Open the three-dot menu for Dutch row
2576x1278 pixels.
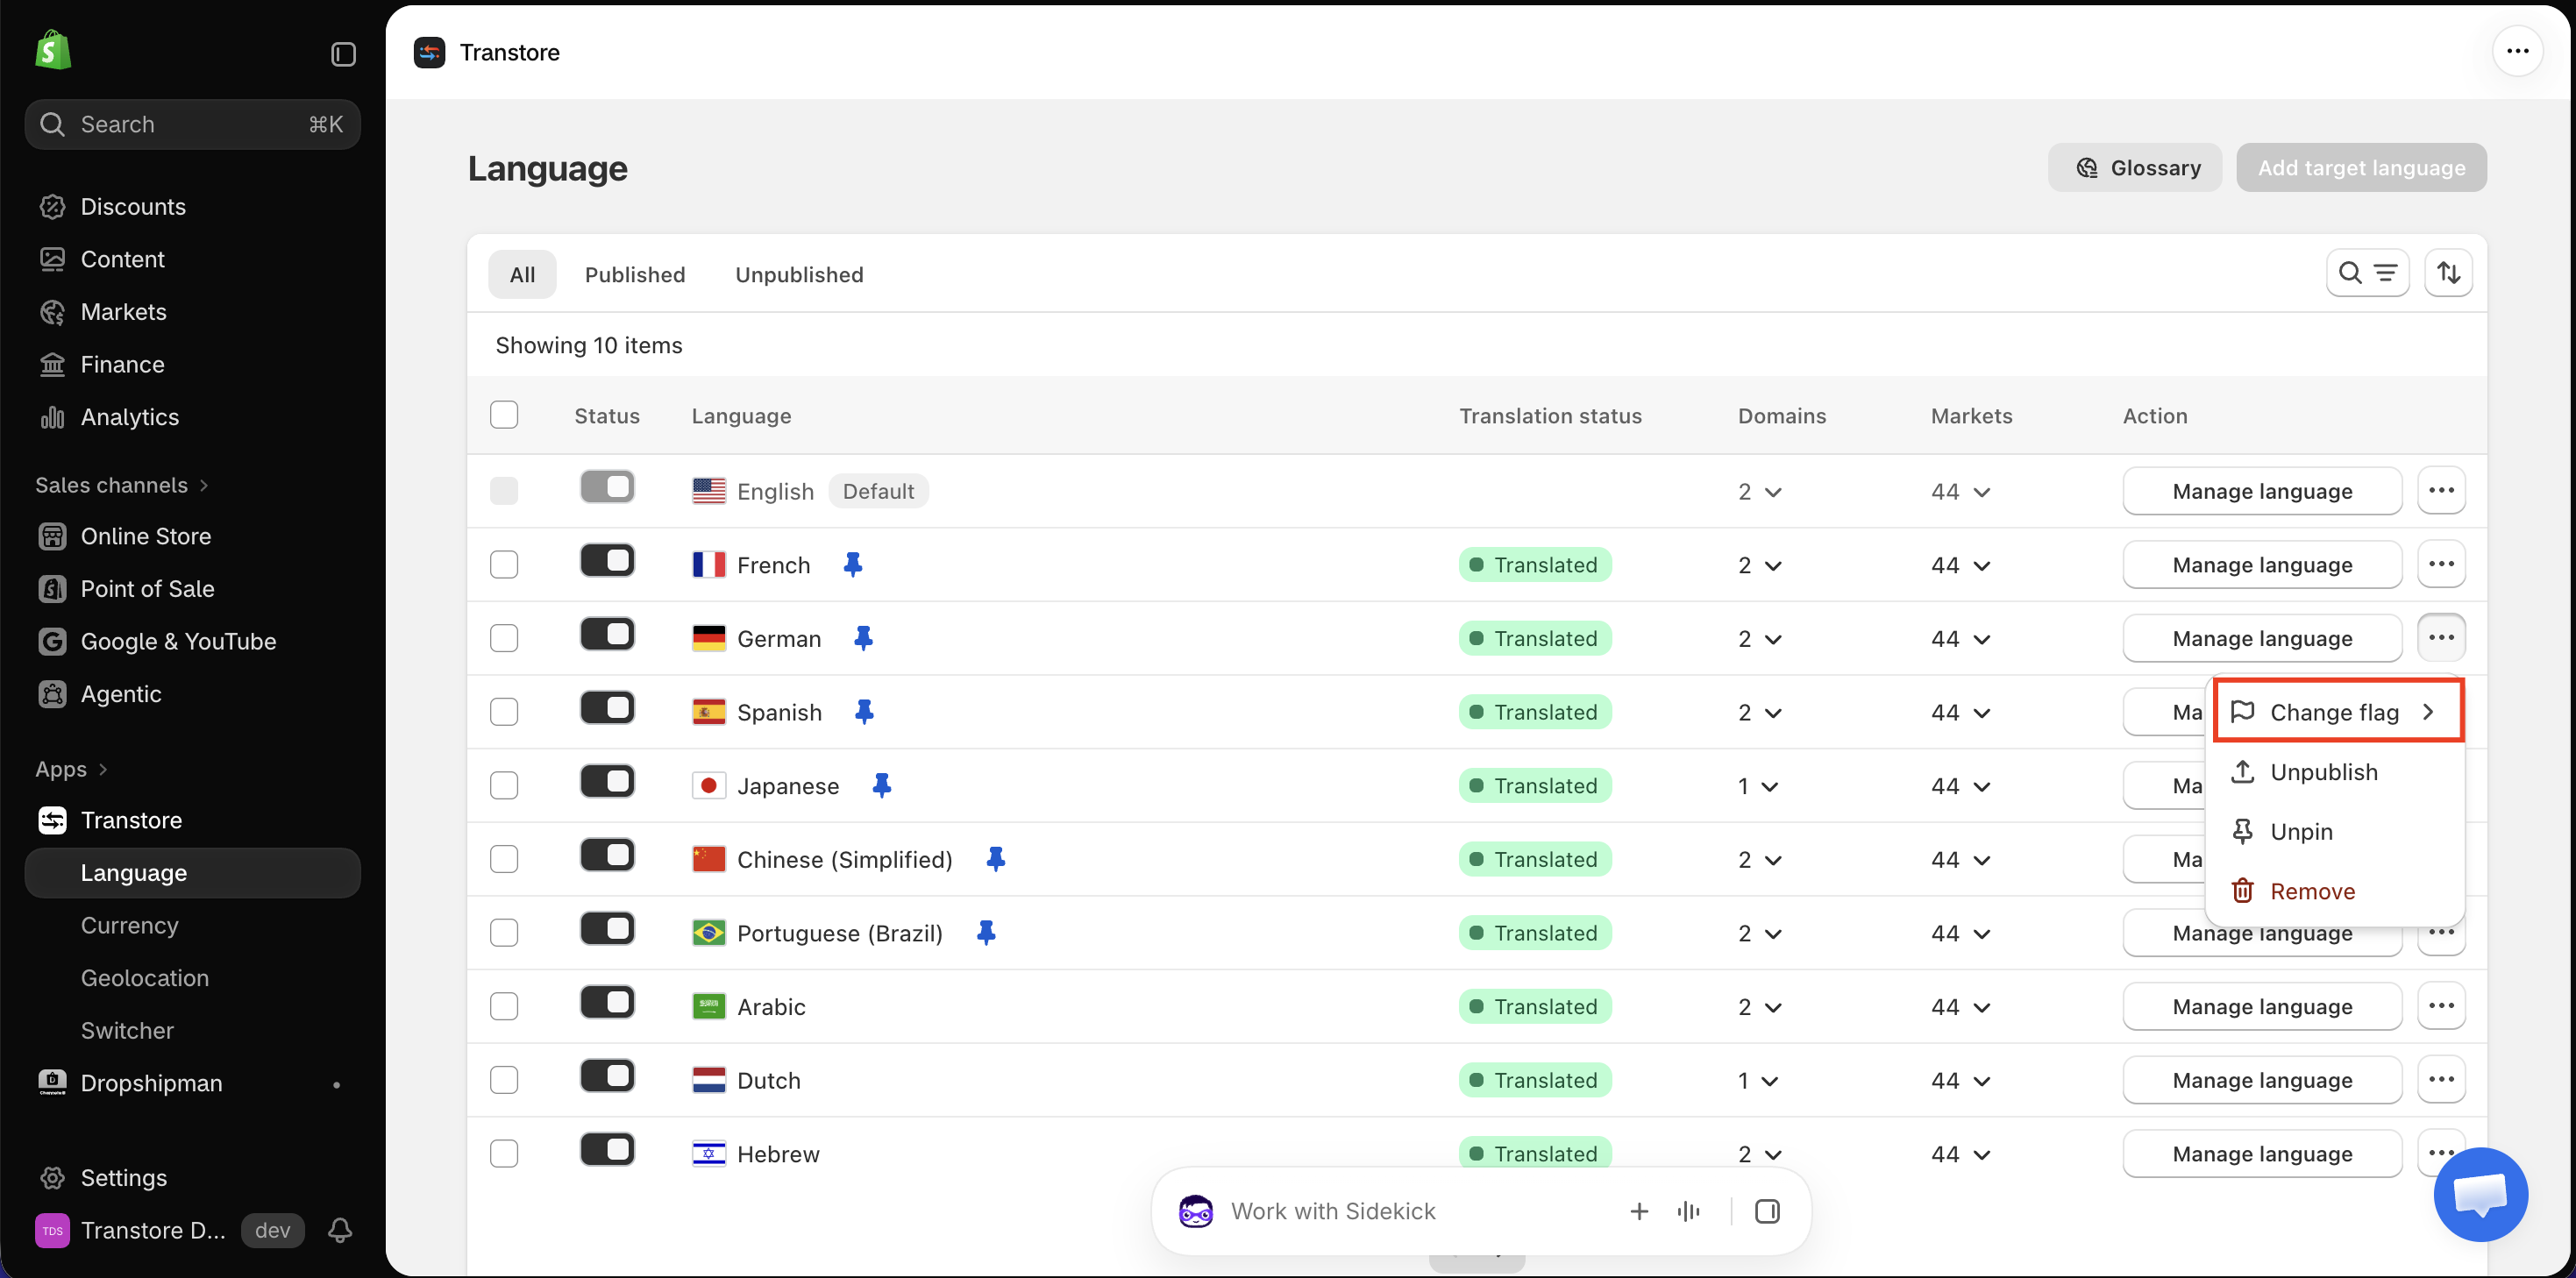2441,1080
